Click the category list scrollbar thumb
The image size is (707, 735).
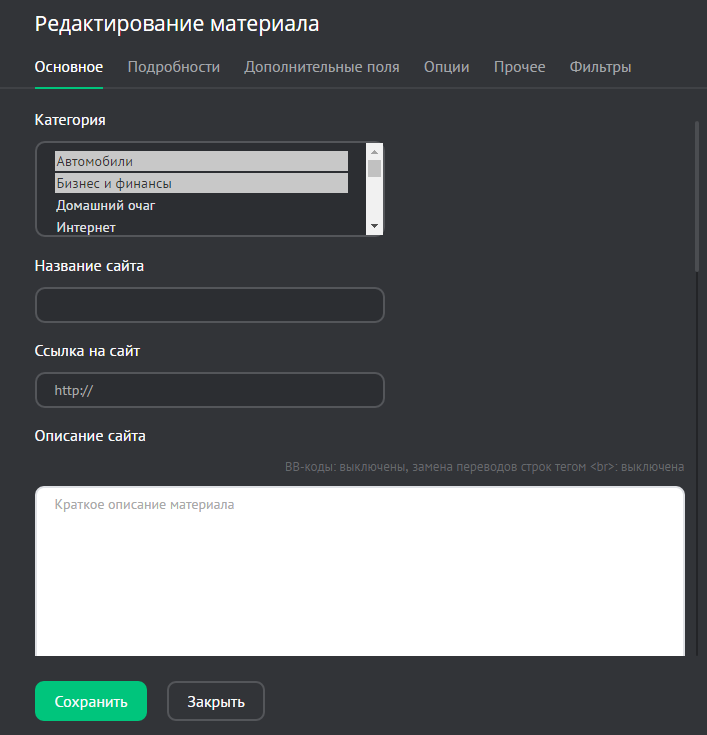point(375,167)
